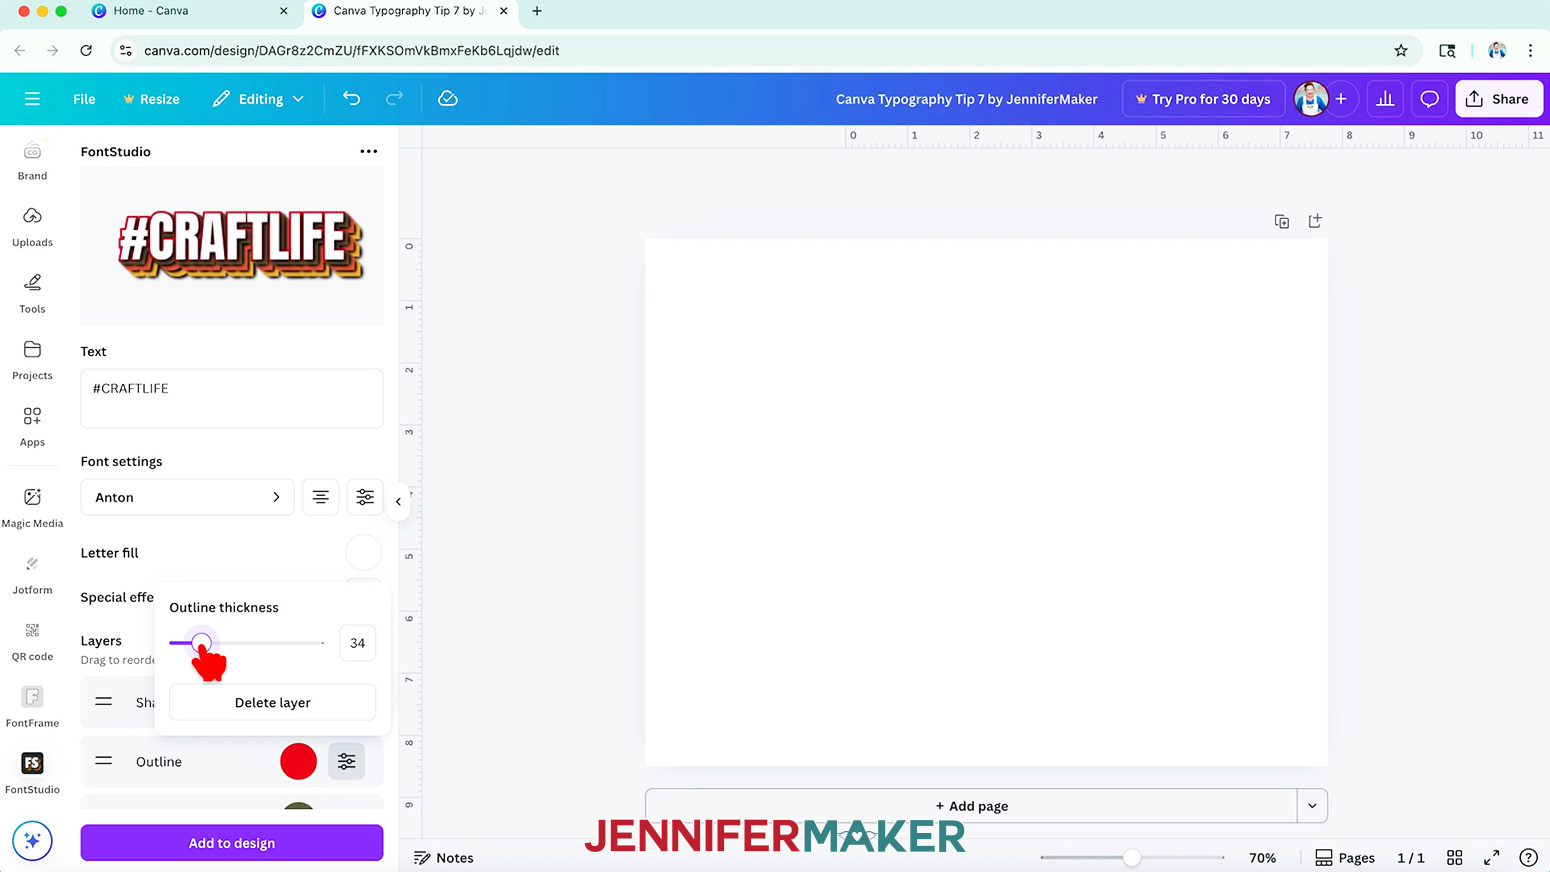The width and height of the screenshot is (1550, 872).
Task: Open the Editing mode dropdown
Action: point(258,99)
